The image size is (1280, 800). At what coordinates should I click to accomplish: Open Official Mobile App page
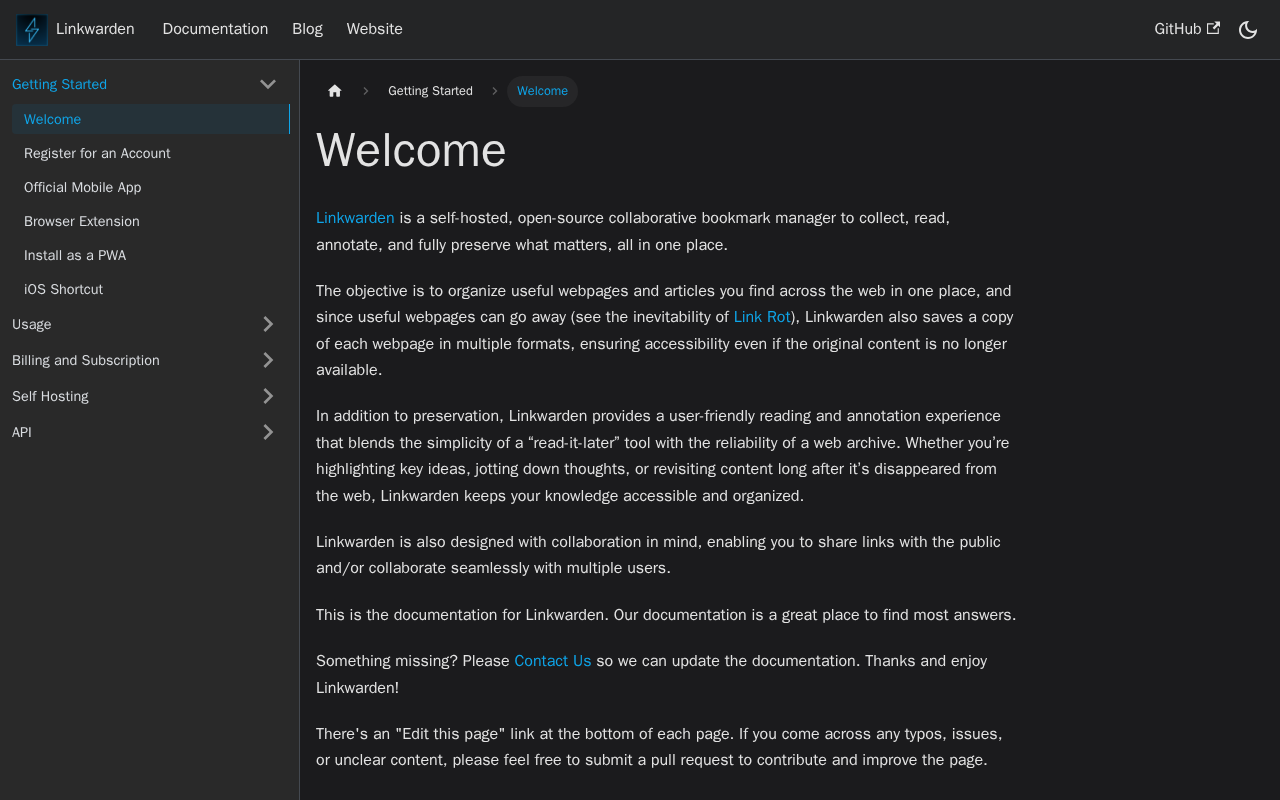click(x=83, y=187)
